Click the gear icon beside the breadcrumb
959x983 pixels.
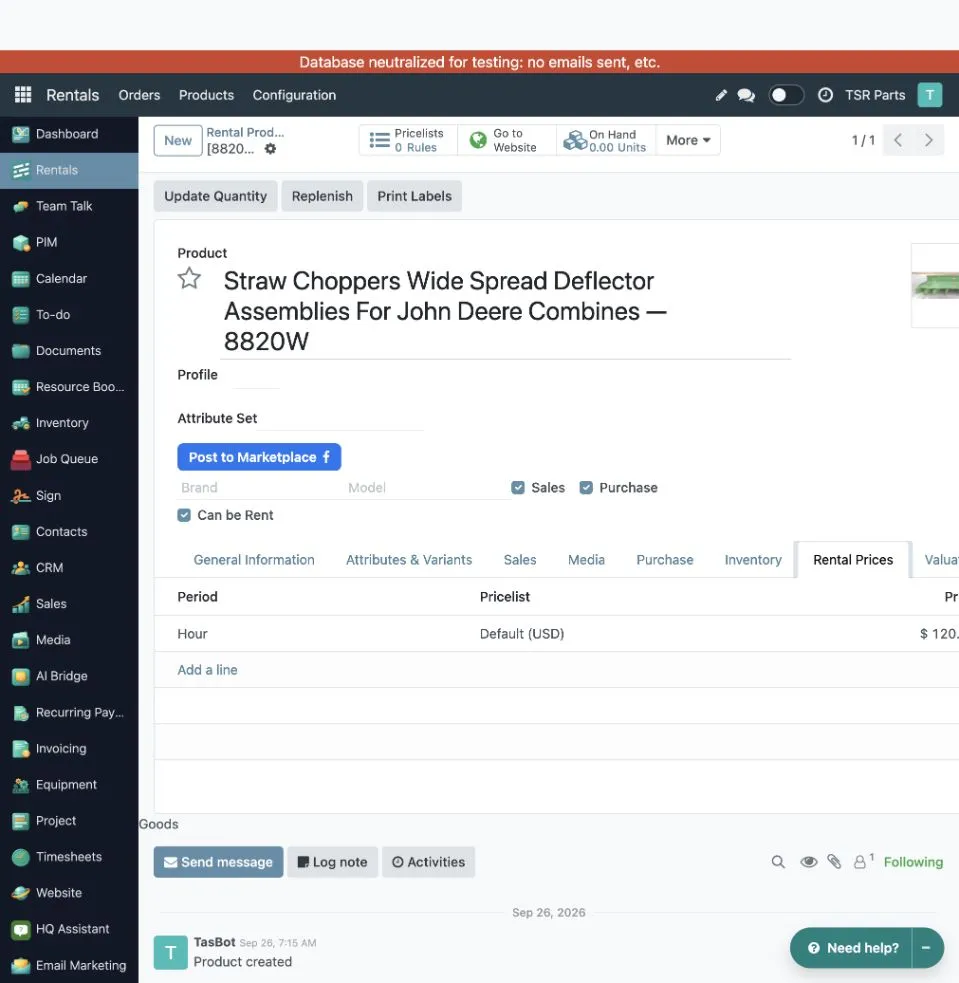tap(270, 149)
